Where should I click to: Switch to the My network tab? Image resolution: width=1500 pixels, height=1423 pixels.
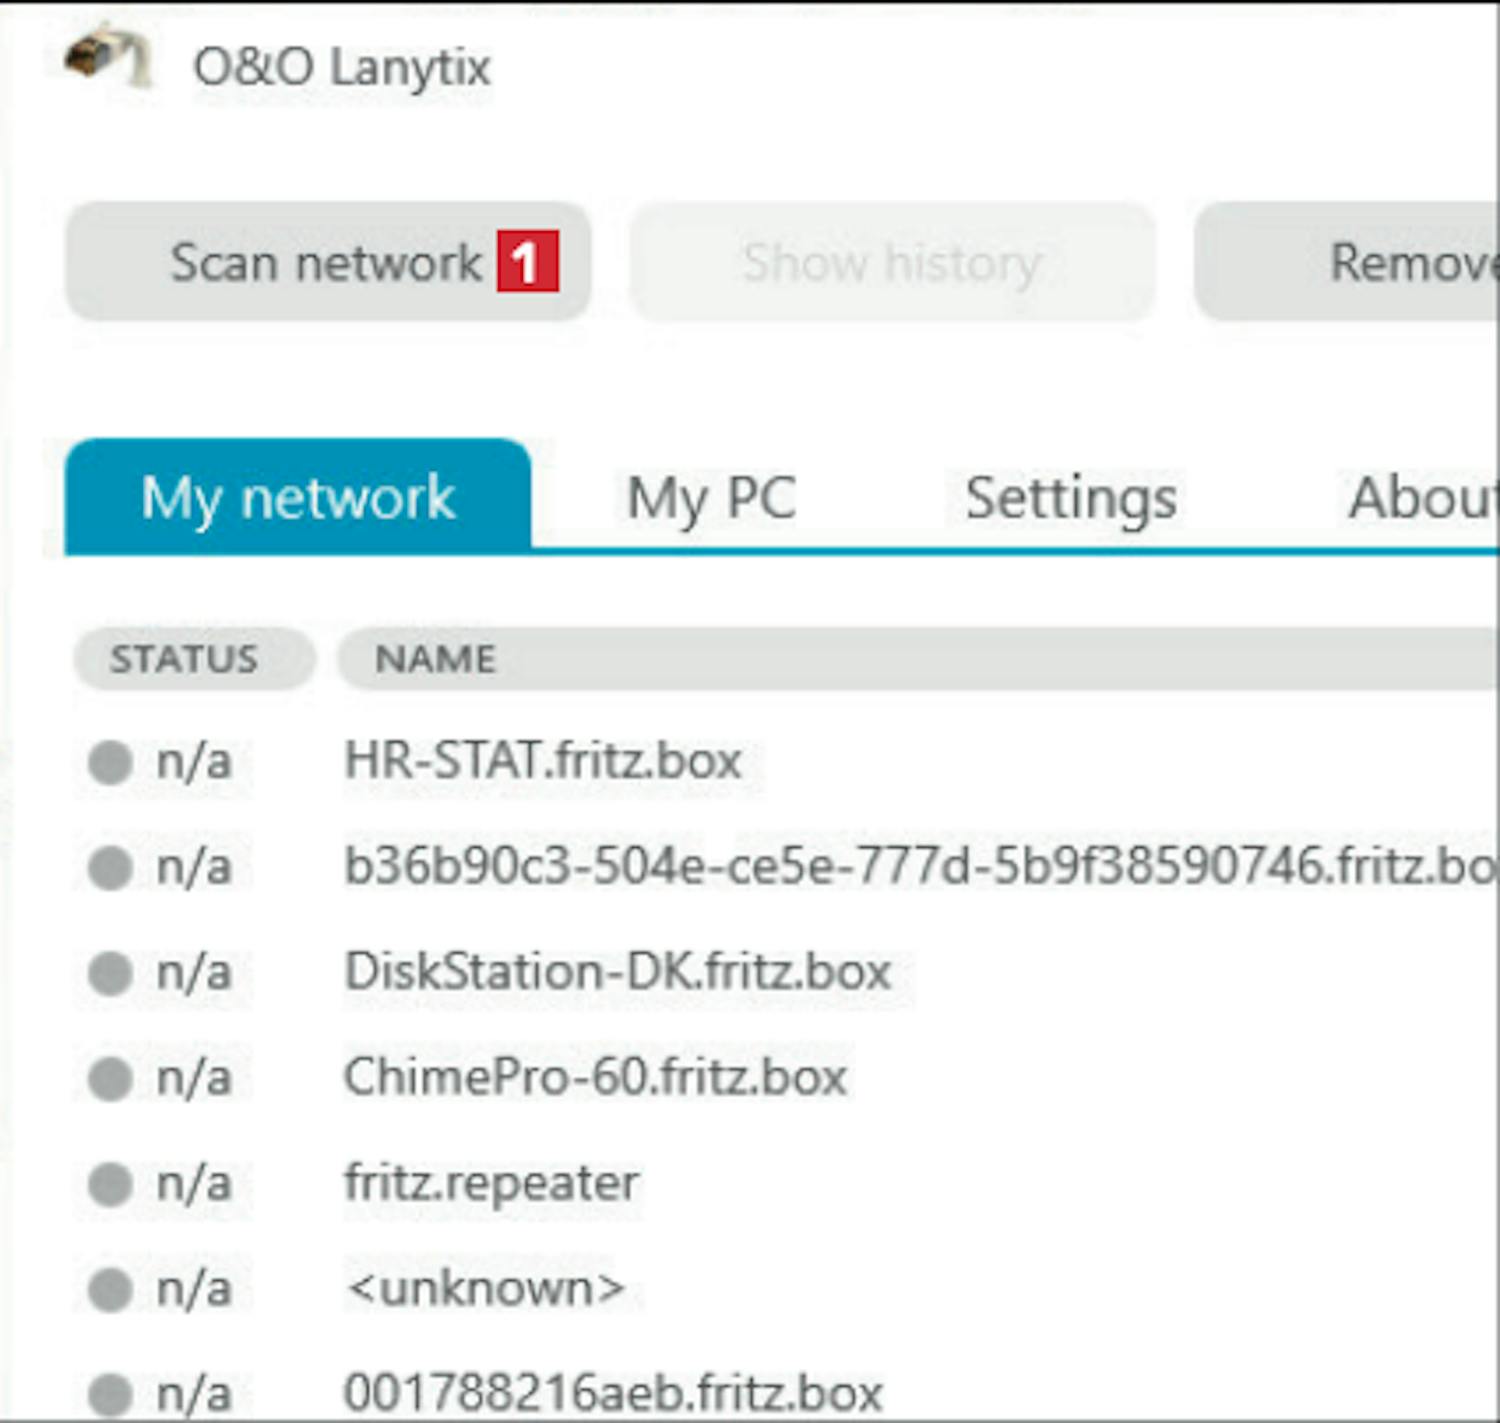[x=298, y=496]
